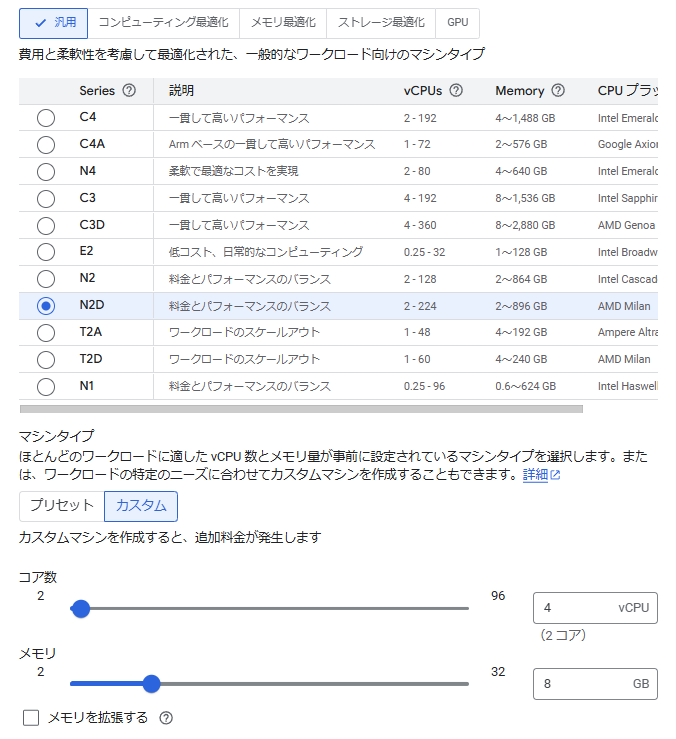The height and width of the screenshot is (739, 676).
Task: Enable the メモリを拡張する checkbox
Action: tap(31, 718)
